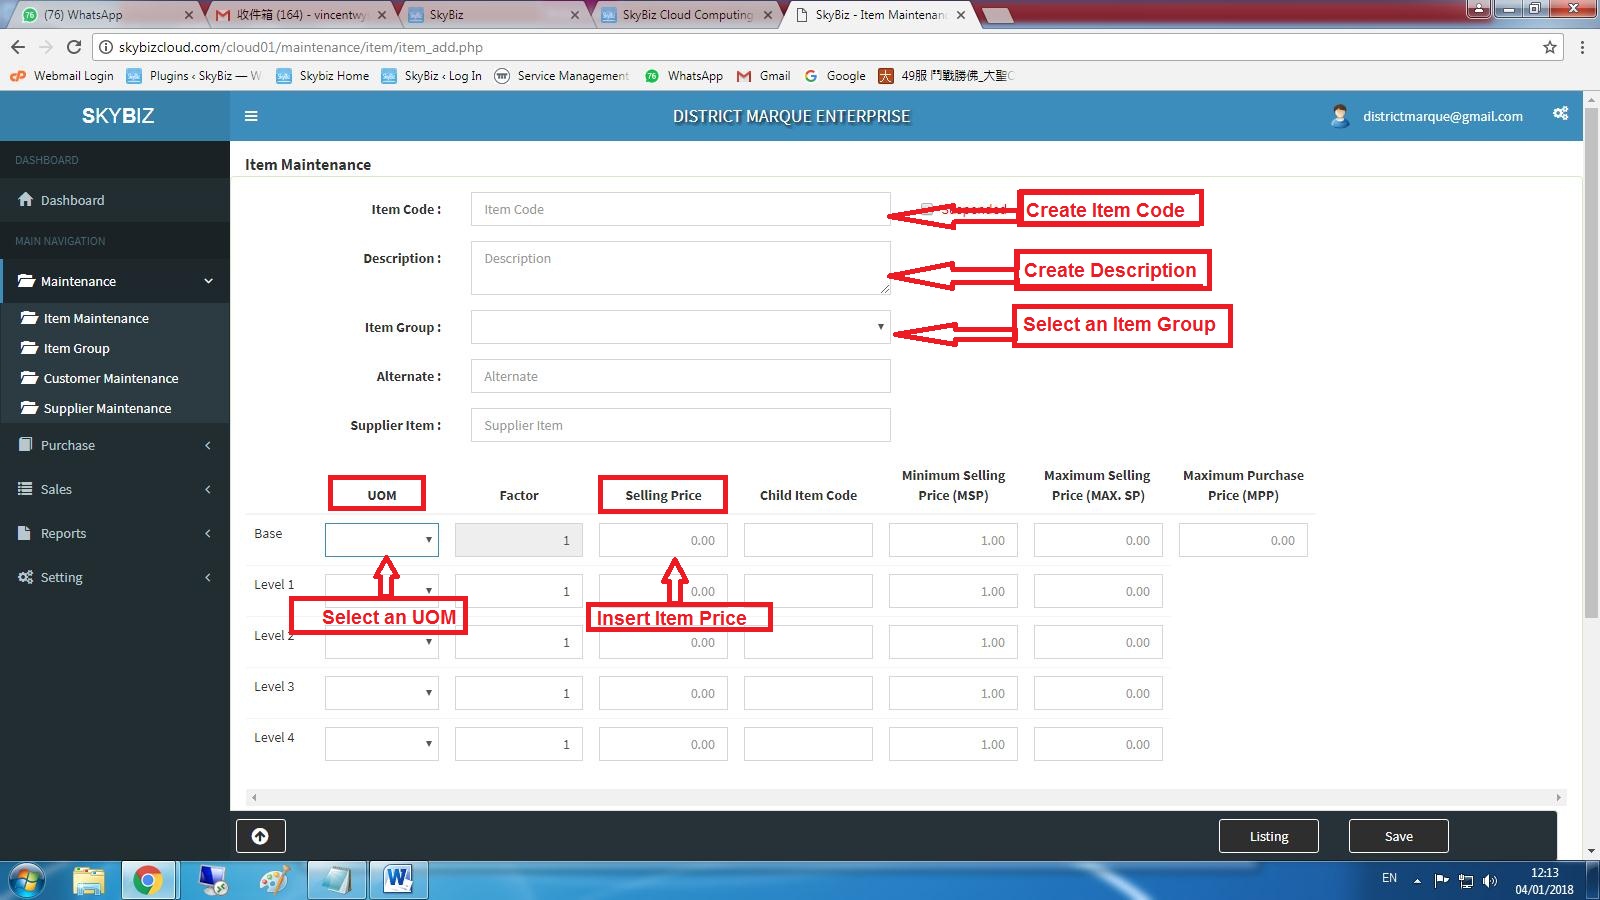This screenshot has height=900, width=1600.
Task: Expand the Level 3 UOM dropdown
Action: tap(382, 693)
